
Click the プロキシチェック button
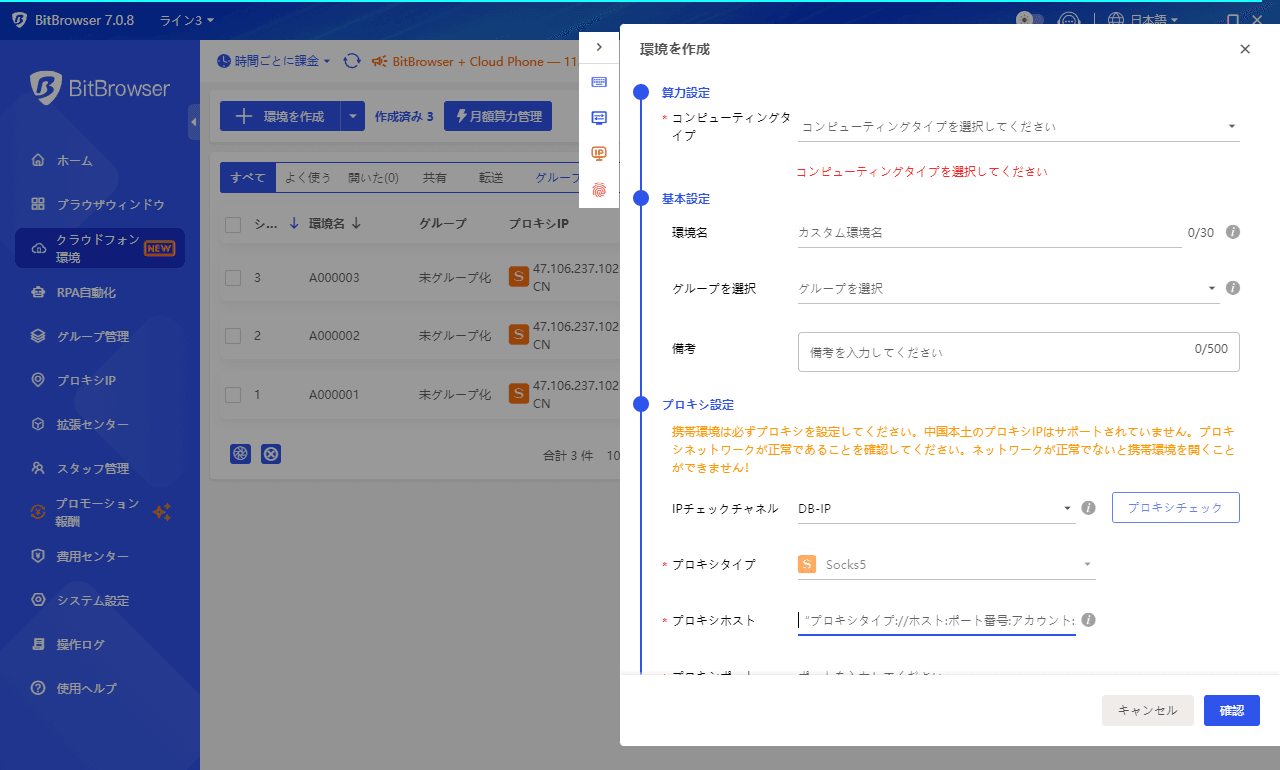[1175, 507]
